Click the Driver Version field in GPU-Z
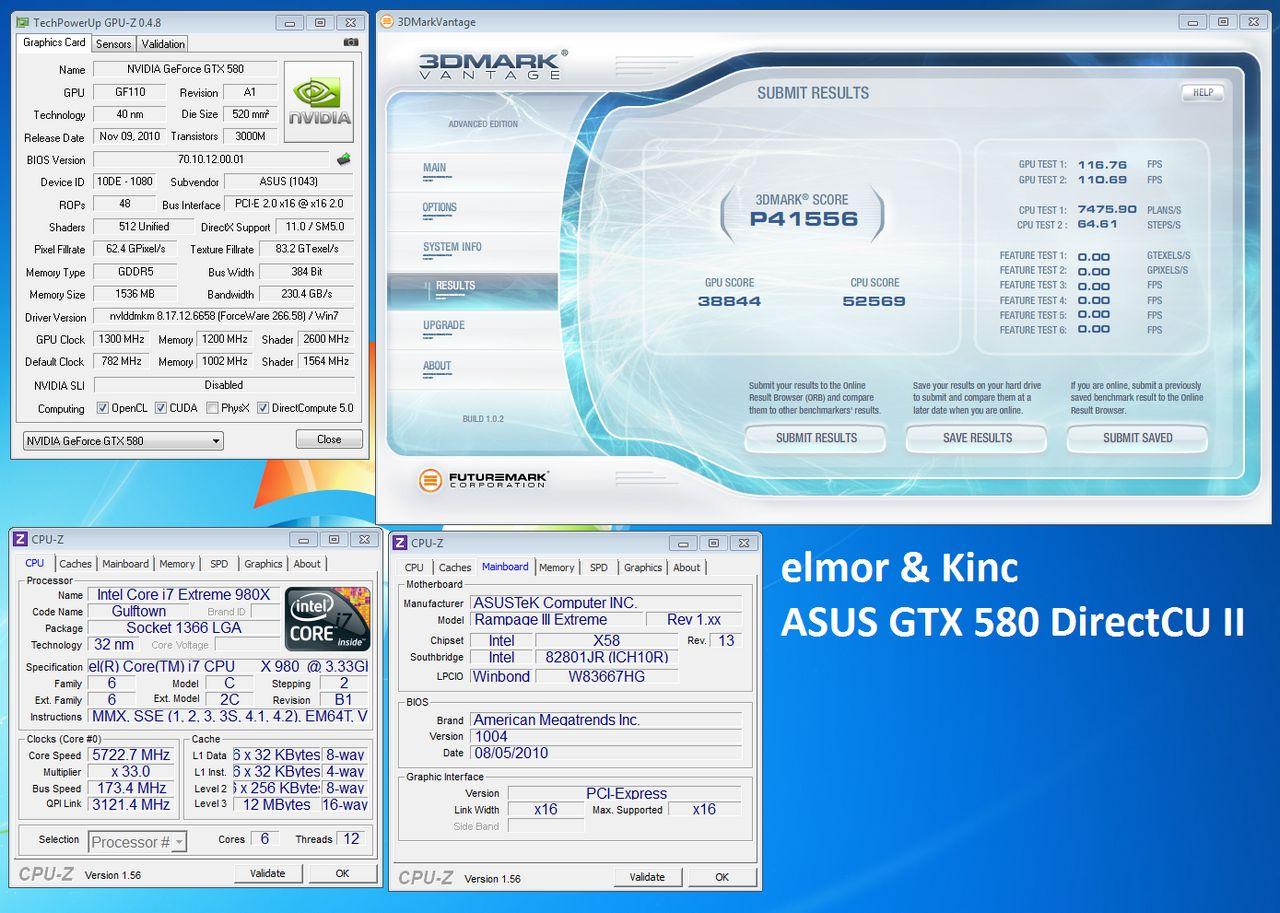This screenshot has height=913, width=1280. (224, 317)
